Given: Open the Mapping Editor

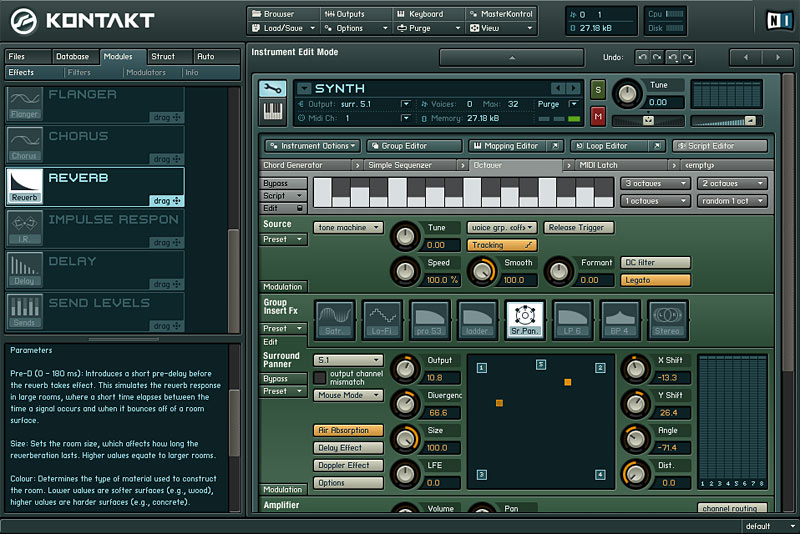Looking at the screenshot, I should [x=510, y=146].
